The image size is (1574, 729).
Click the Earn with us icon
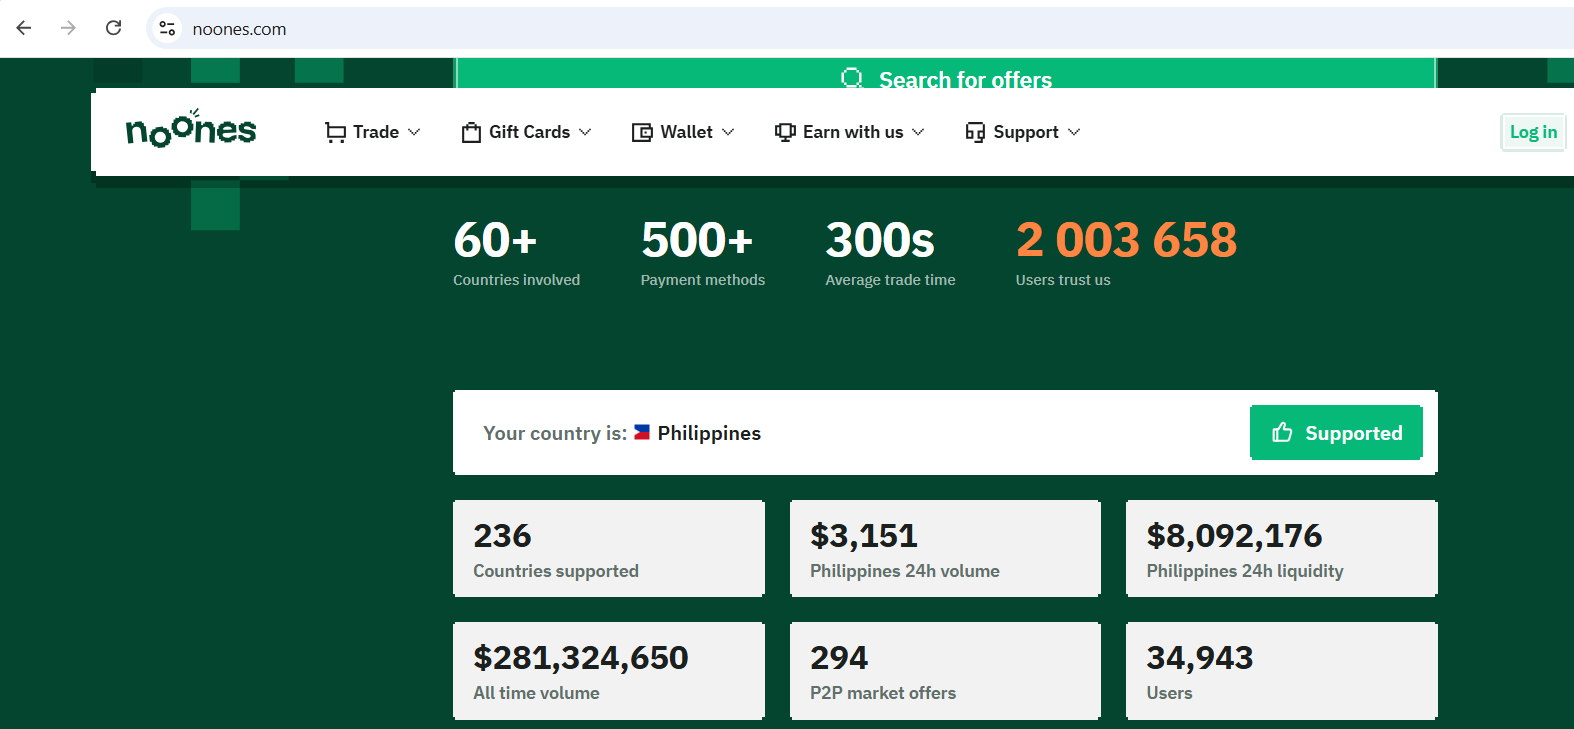pyautogui.click(x=785, y=132)
